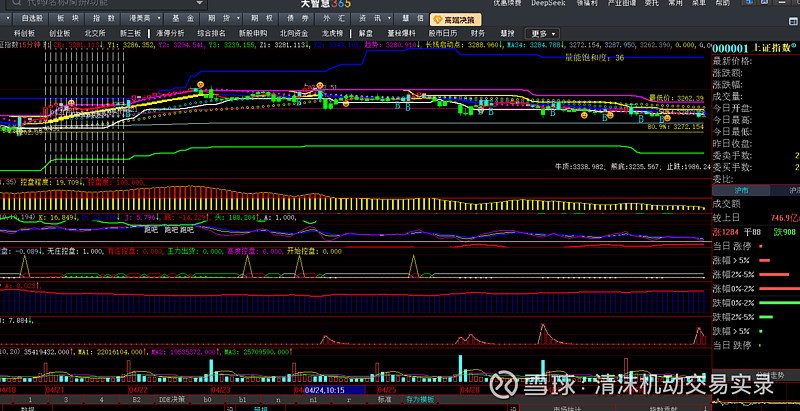Switch to the 科创板 tab
Screen dimensions: 800x411
point(24,33)
